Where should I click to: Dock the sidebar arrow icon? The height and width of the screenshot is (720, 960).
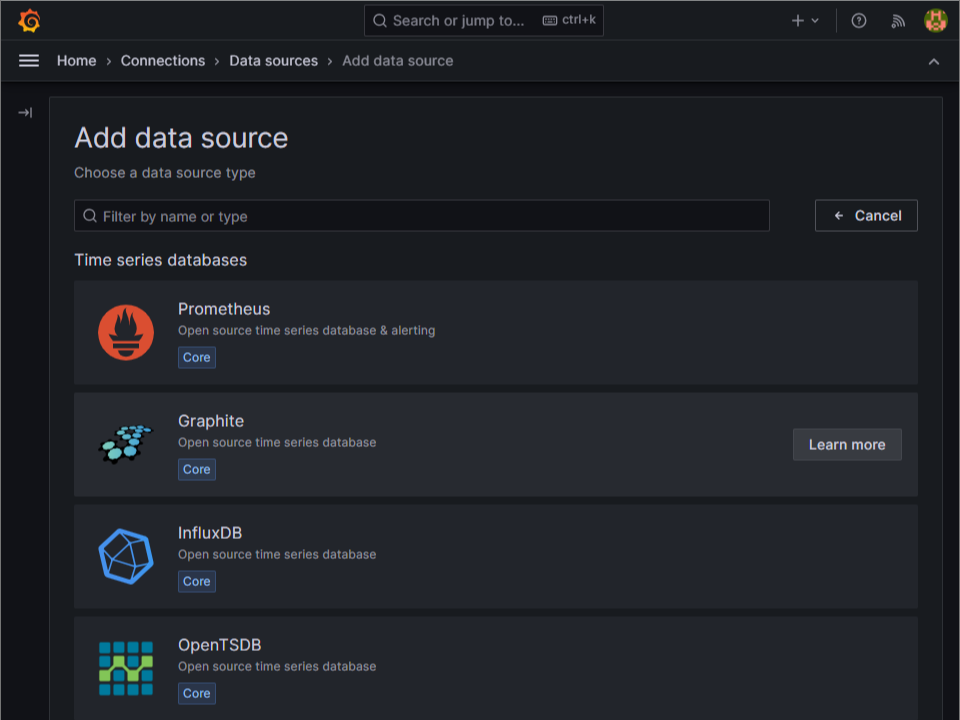[25, 113]
